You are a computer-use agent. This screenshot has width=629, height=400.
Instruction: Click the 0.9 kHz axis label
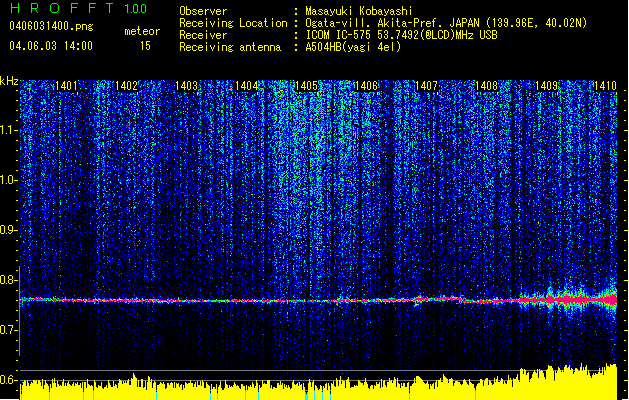pyautogui.click(x=8, y=230)
